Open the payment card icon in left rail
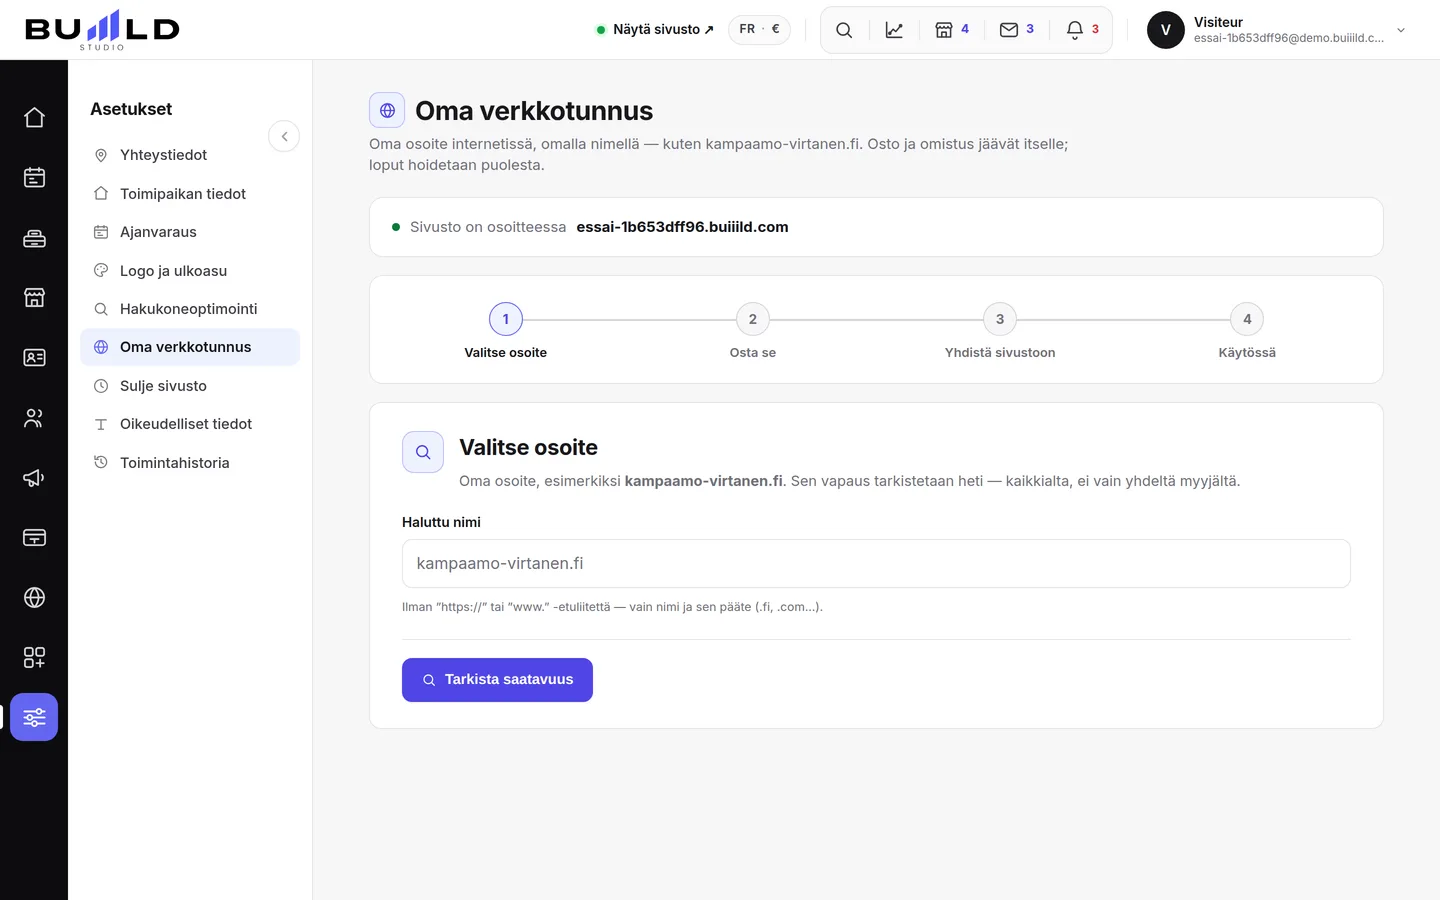 point(34,538)
